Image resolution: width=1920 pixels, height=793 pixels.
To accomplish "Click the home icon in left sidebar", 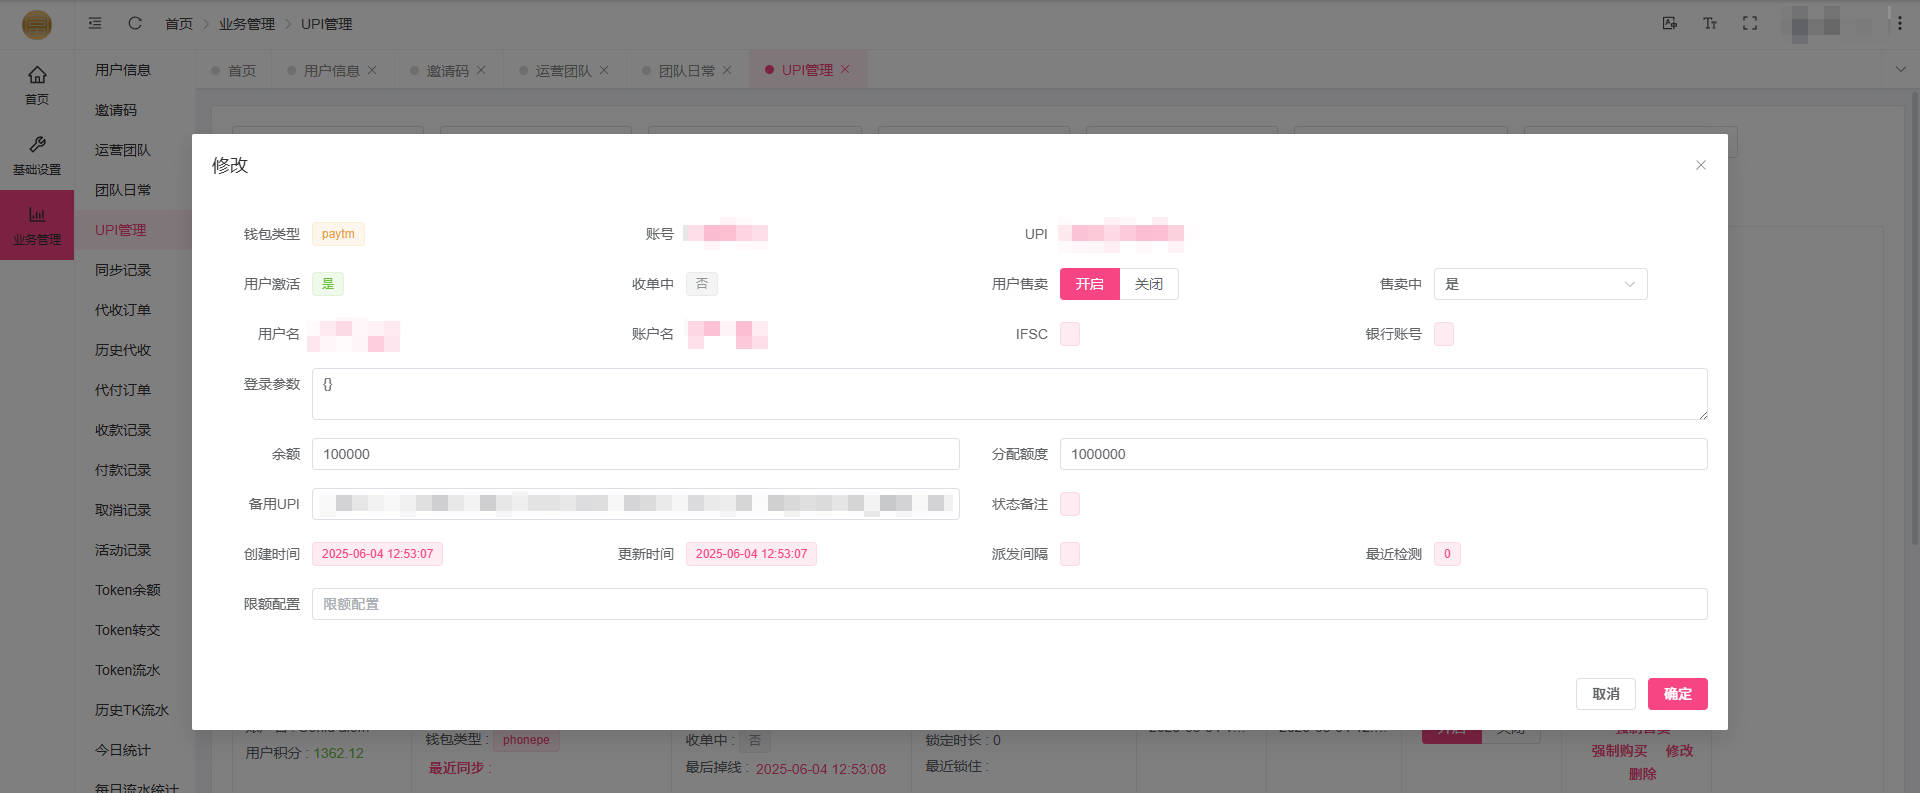I will pyautogui.click(x=37, y=75).
